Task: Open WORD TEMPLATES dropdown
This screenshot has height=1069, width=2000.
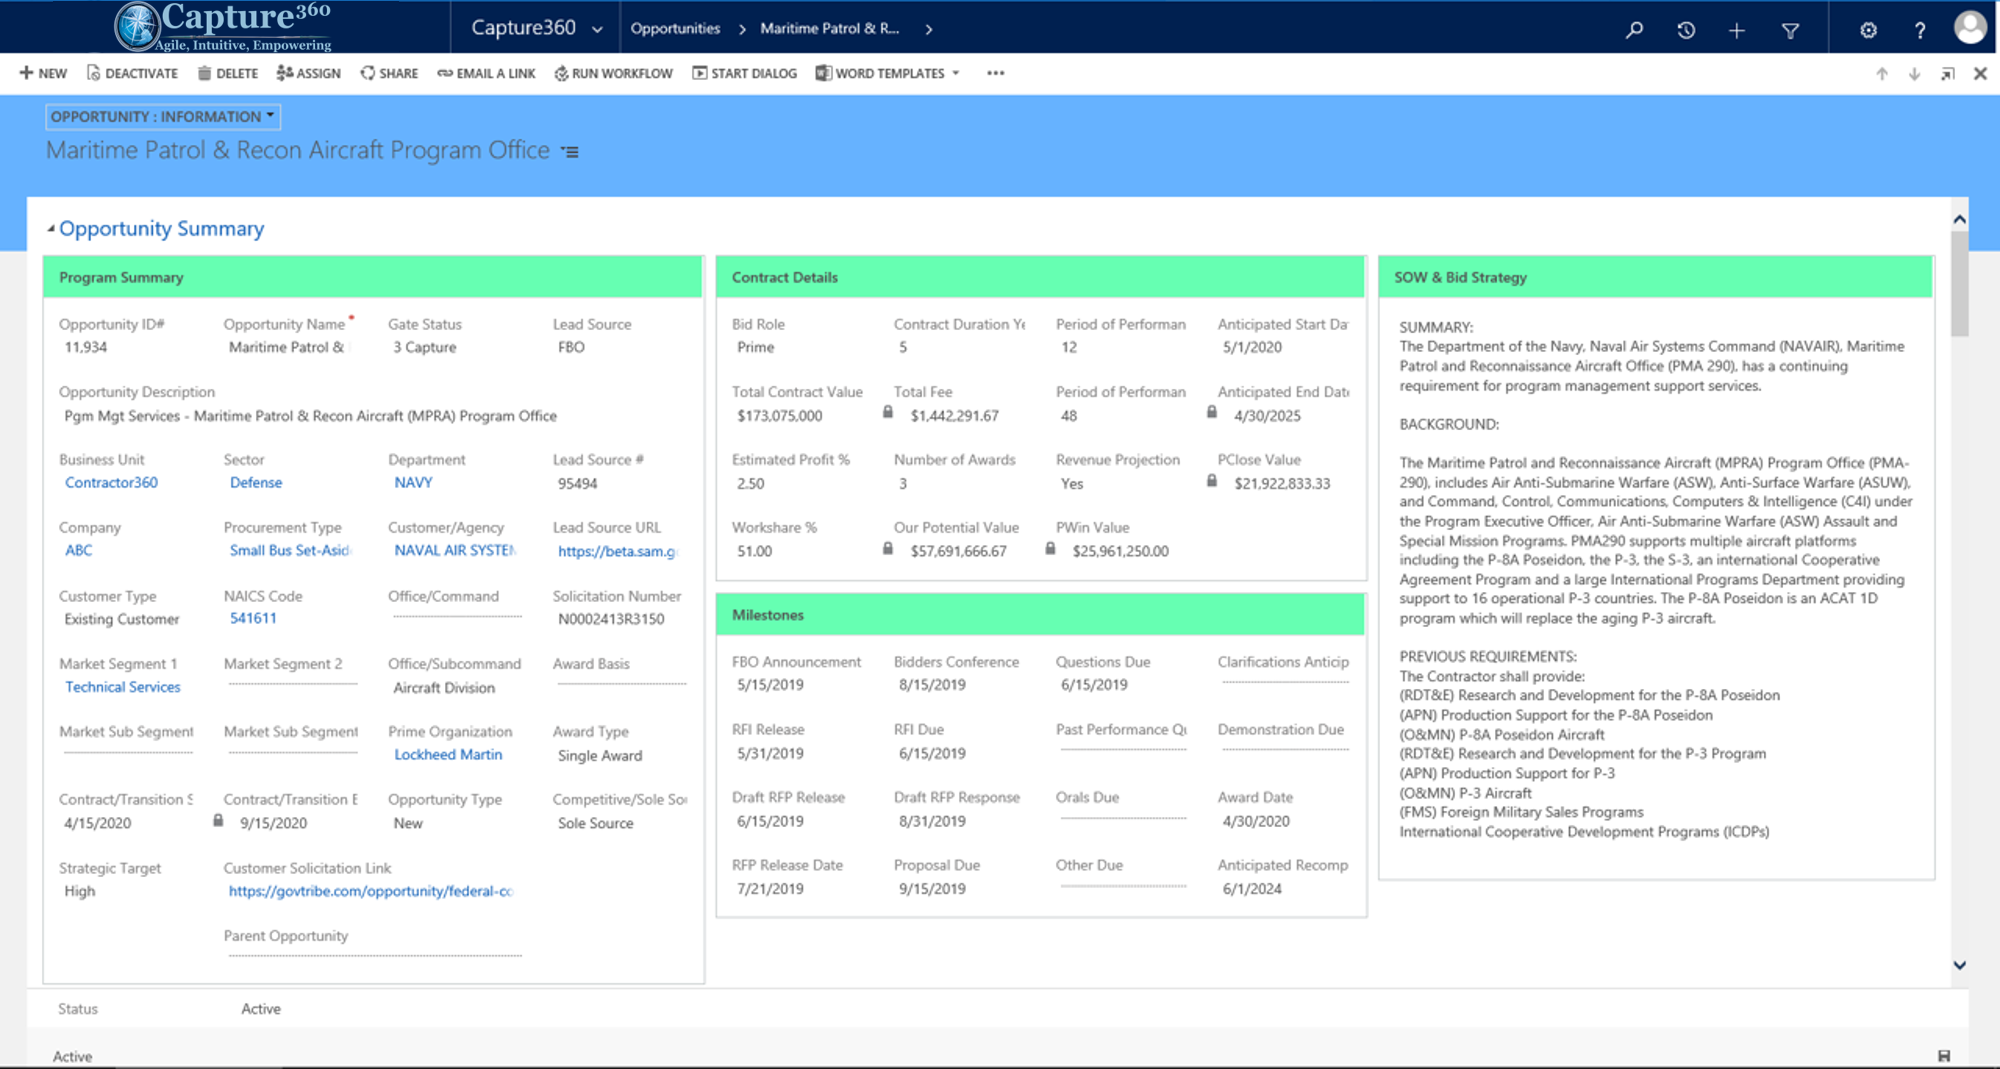Action: click(888, 73)
